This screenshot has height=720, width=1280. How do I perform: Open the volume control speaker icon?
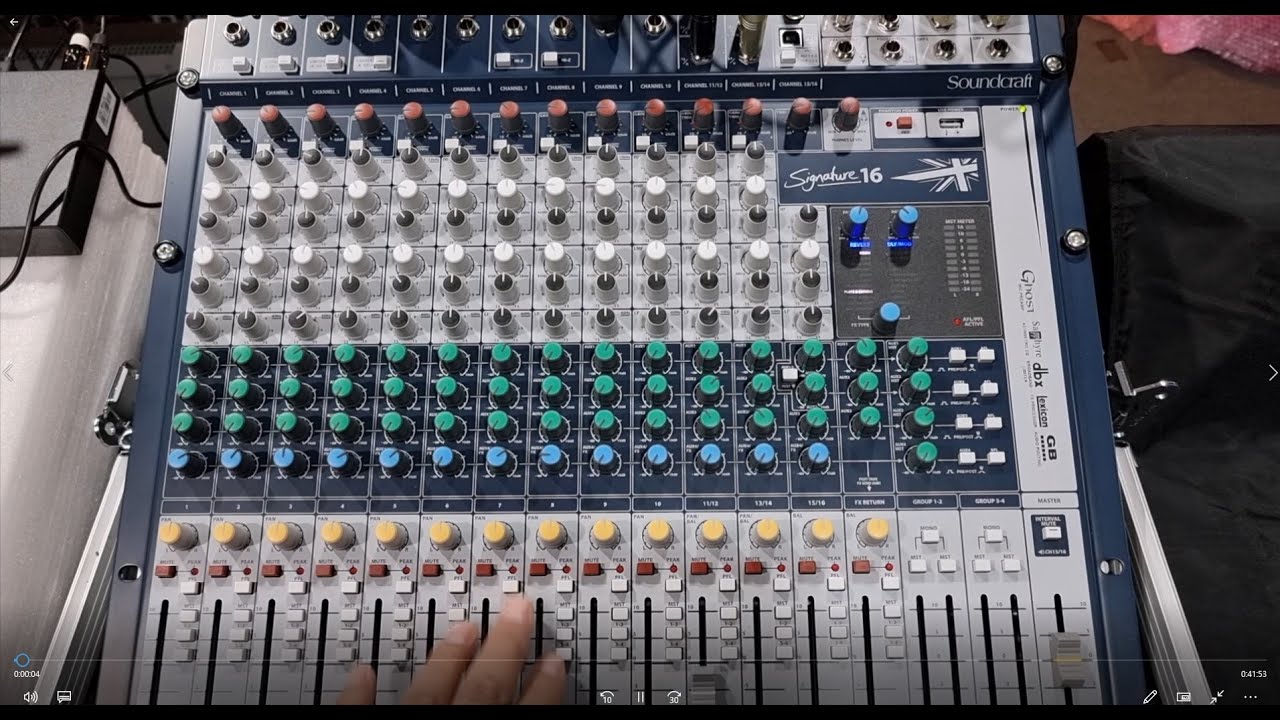tap(30, 696)
